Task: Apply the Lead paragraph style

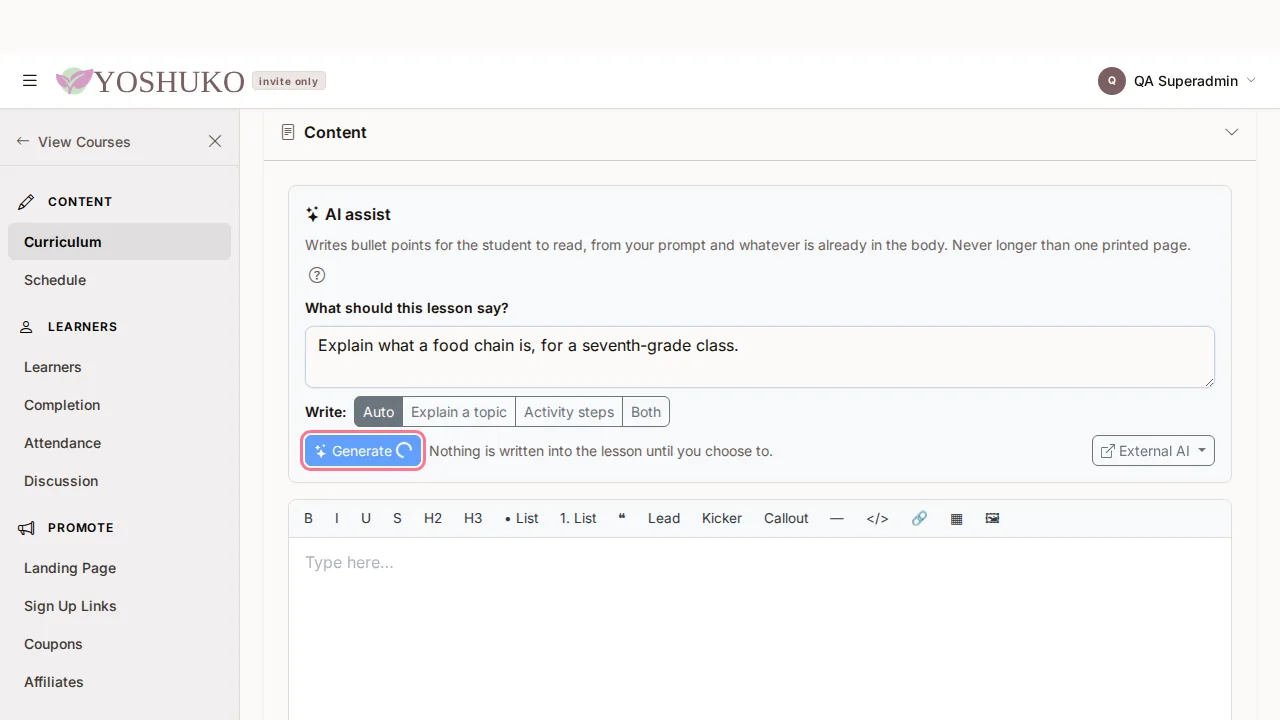Action: click(x=664, y=518)
